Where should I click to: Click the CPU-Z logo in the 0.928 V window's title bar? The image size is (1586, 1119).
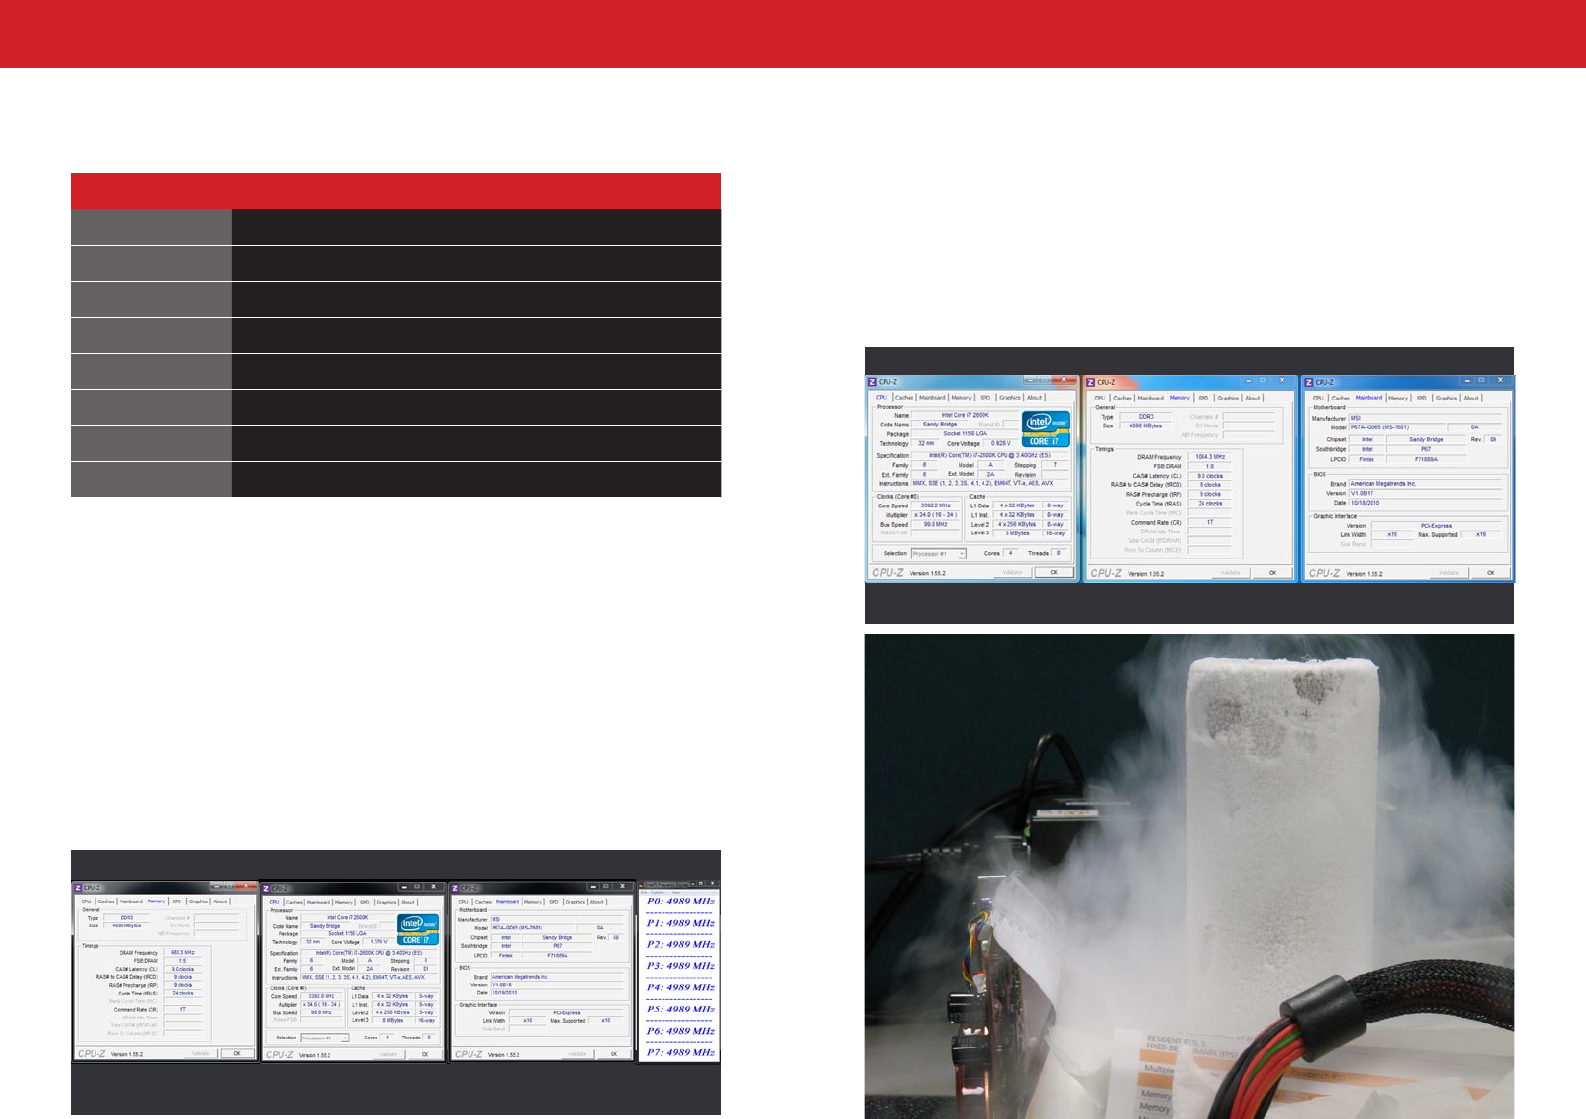click(872, 382)
